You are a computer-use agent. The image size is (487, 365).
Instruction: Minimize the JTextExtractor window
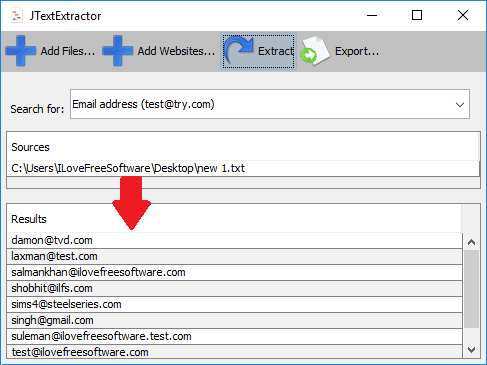372,15
